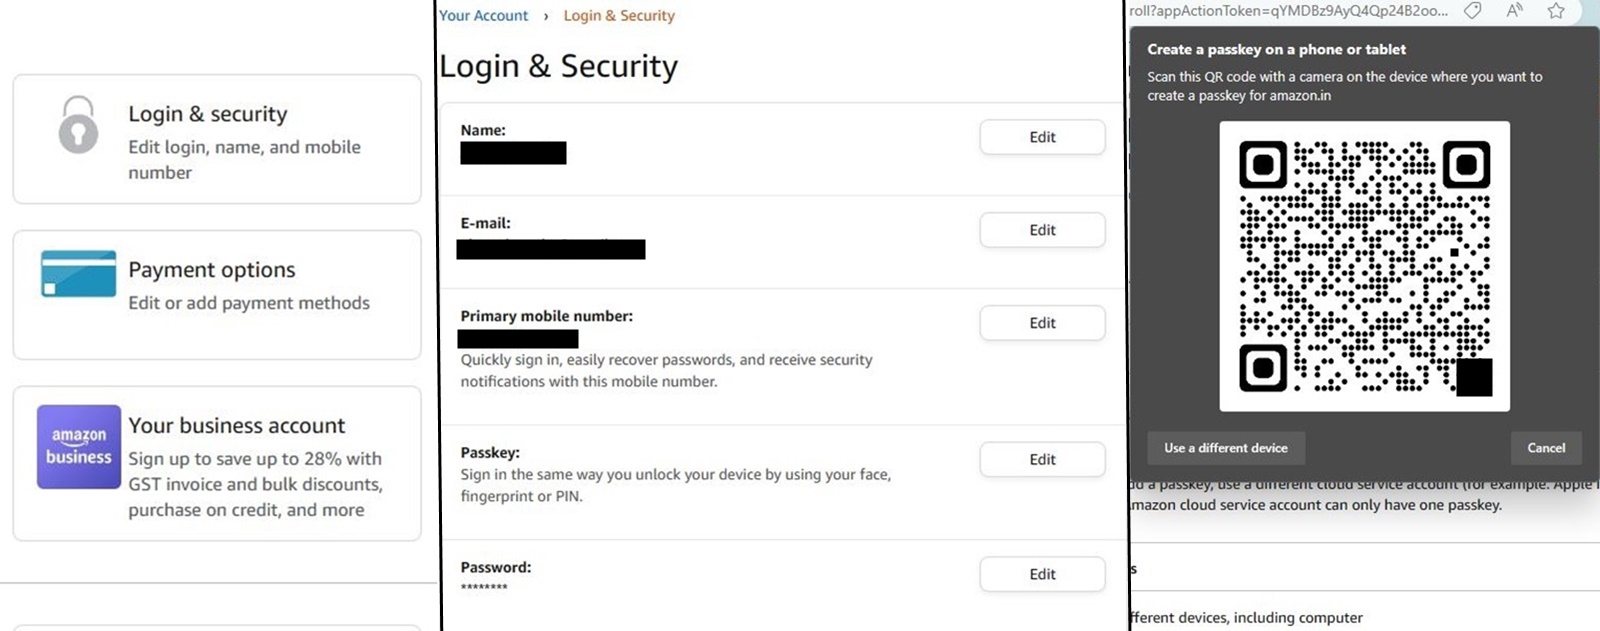Image resolution: width=1600 pixels, height=631 pixels.
Task: Click the passkey QR code
Action: (1366, 267)
